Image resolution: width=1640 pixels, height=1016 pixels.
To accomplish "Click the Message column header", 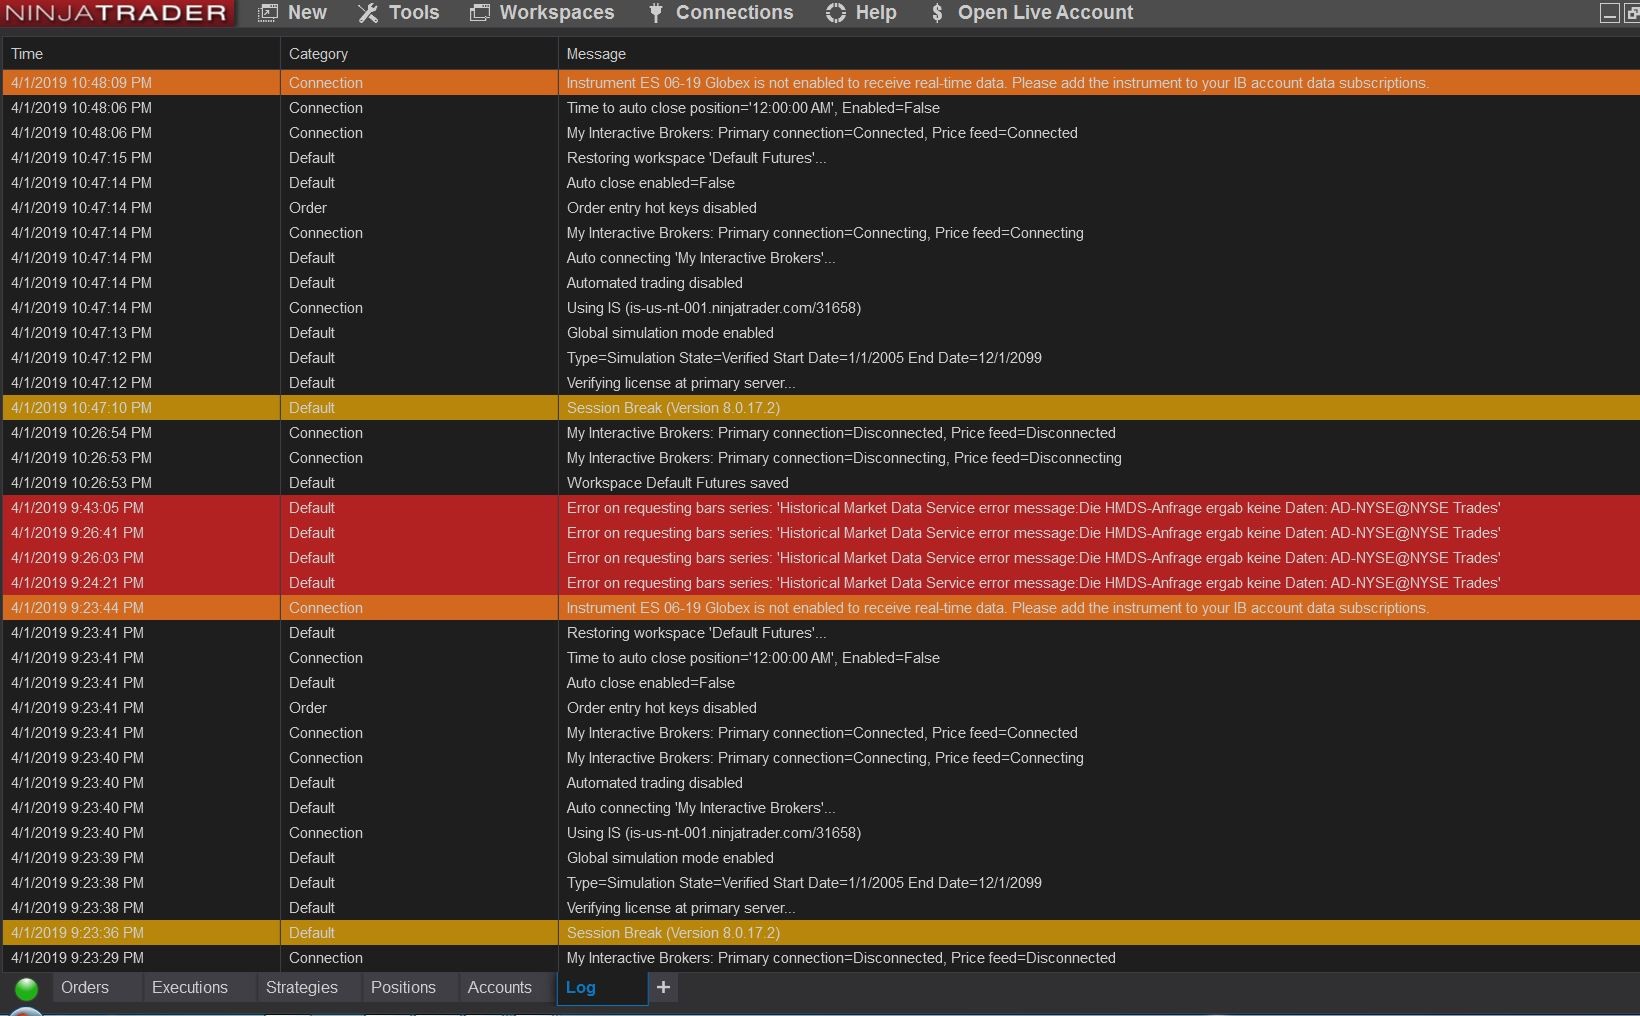I will click(x=1099, y=54).
